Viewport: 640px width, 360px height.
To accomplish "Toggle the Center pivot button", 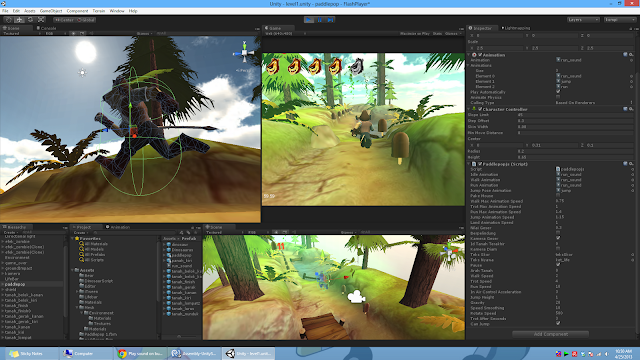I will [64, 20].
